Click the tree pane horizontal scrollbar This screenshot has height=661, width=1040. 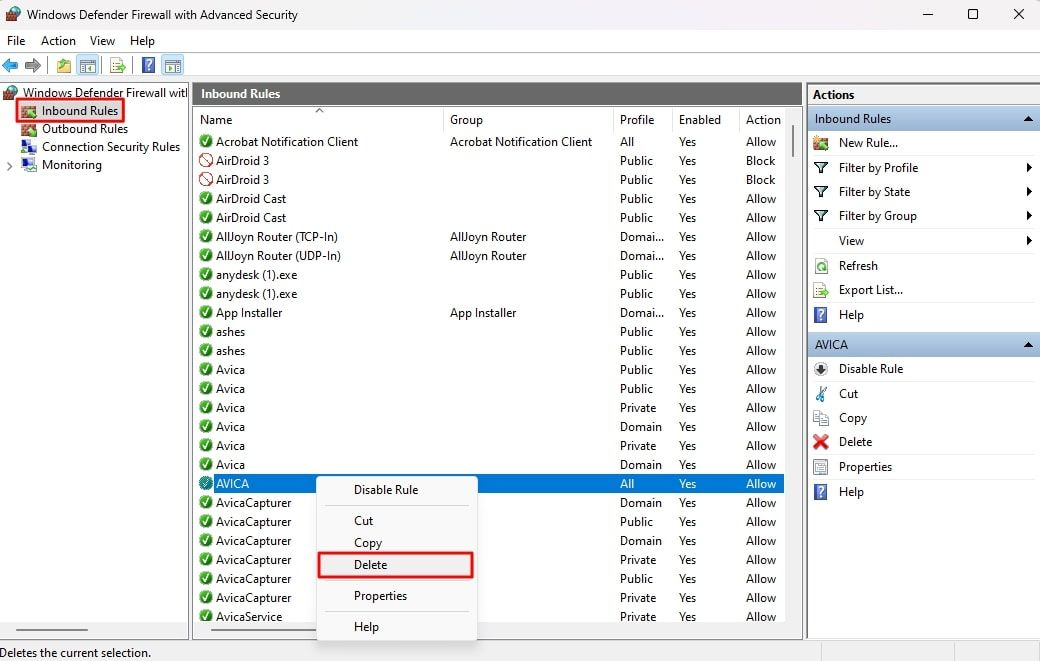click(x=52, y=630)
